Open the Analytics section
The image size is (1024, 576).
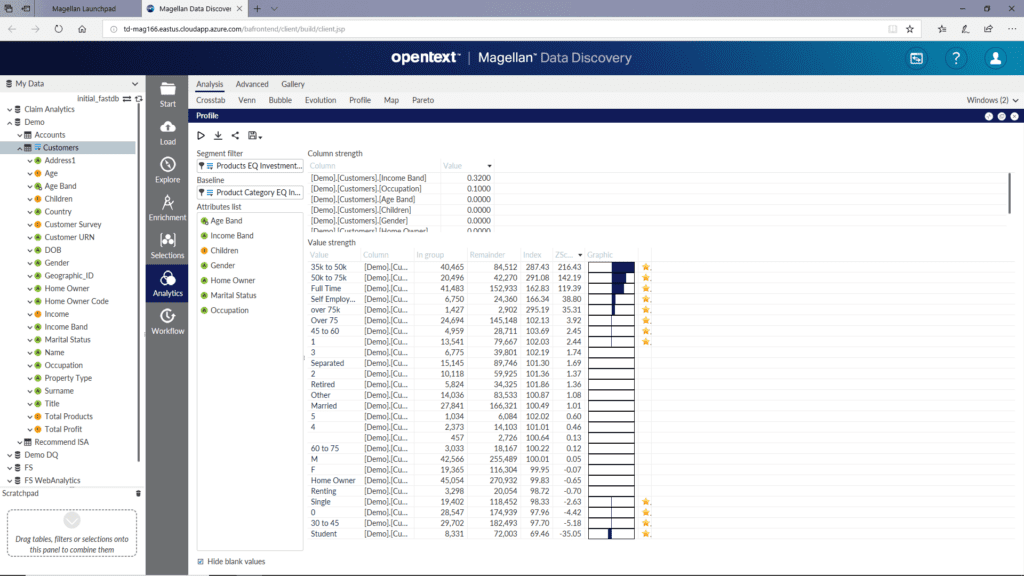(x=167, y=284)
